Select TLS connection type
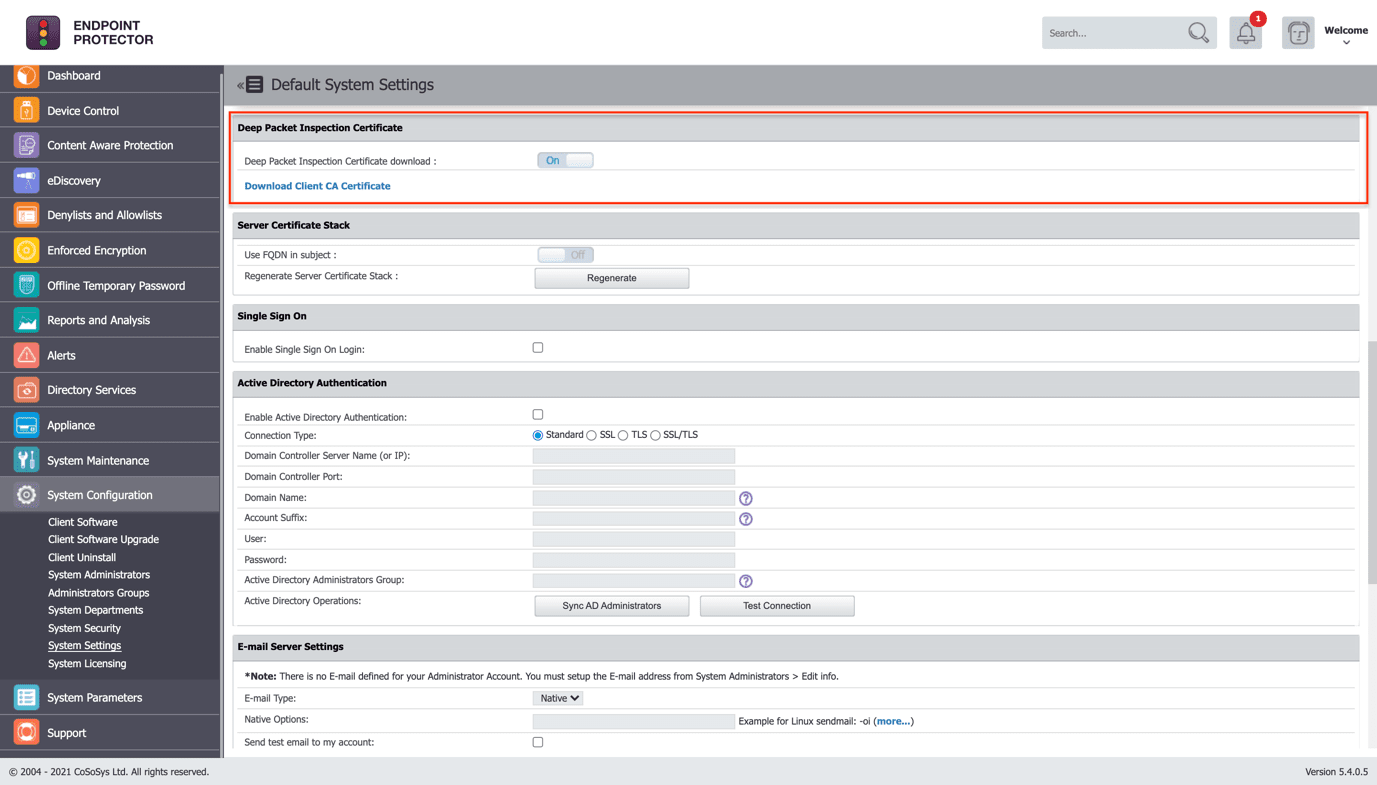Viewport: 1377px width, 785px height. [x=623, y=435]
